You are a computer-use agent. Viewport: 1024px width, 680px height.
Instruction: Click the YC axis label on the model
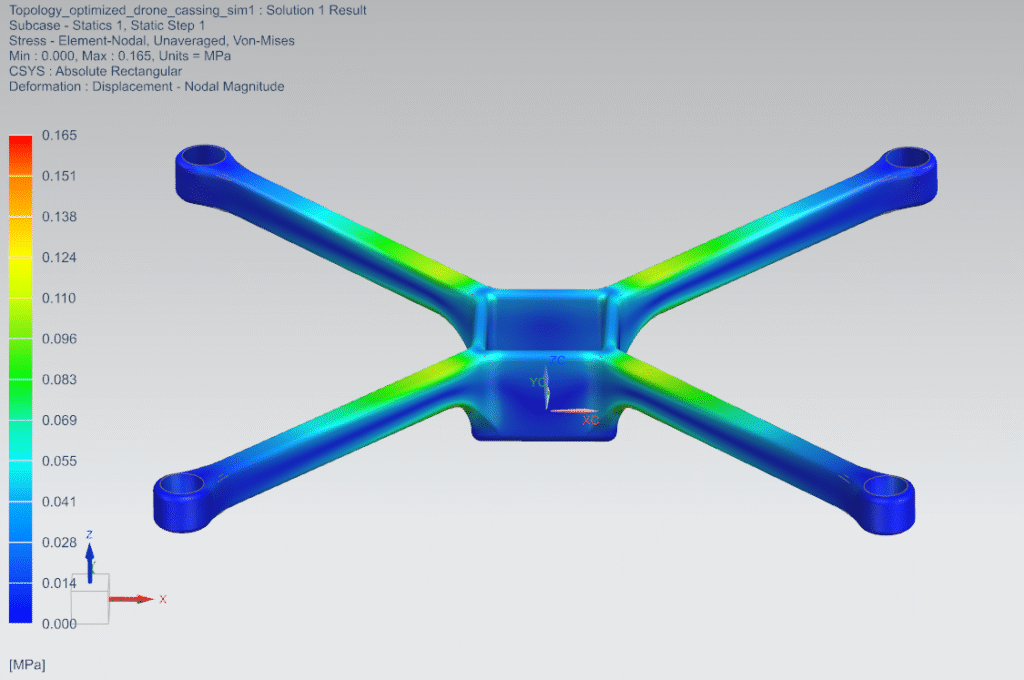[x=538, y=382]
